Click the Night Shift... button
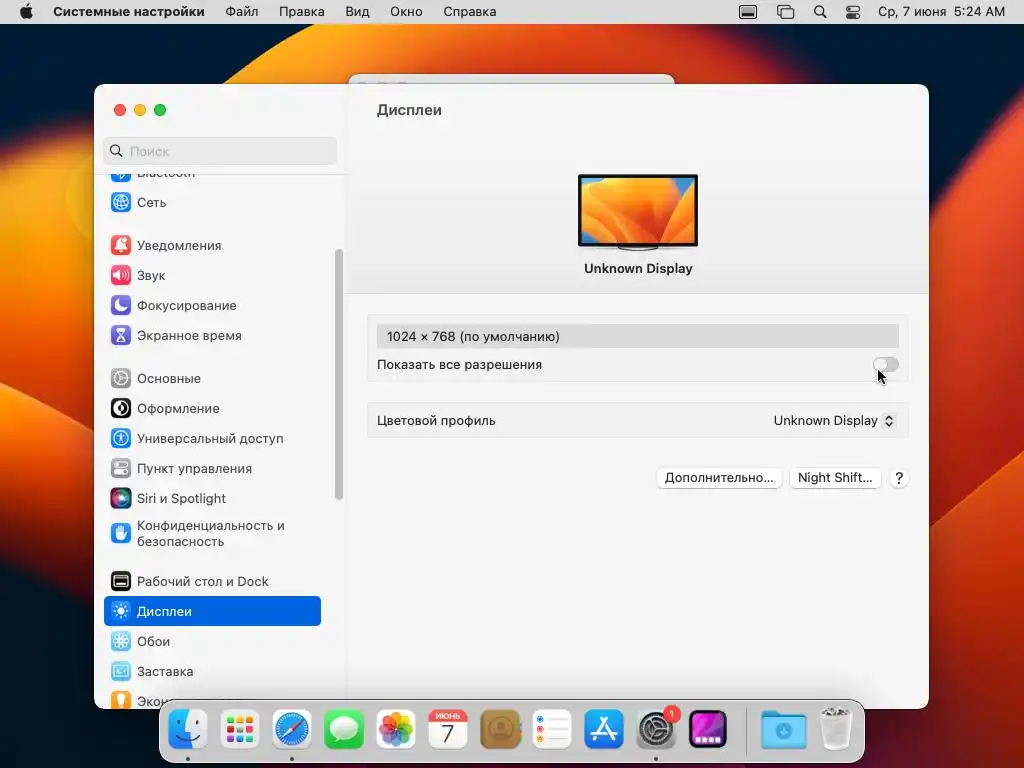This screenshot has height=768, width=1024. pos(835,477)
